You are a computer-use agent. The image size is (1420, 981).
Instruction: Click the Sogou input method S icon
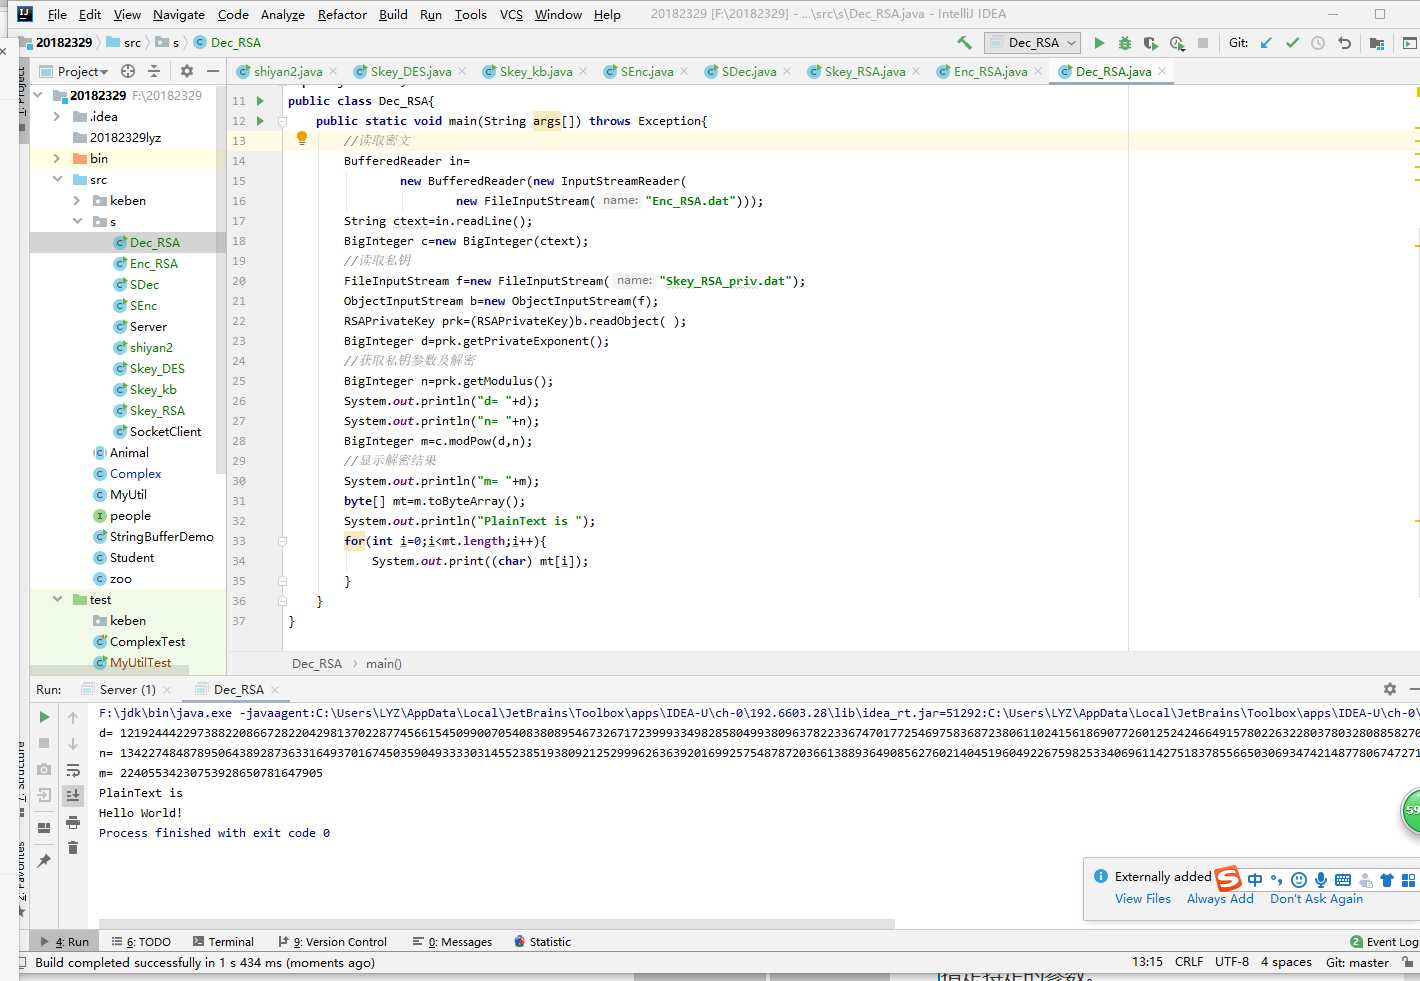(x=1228, y=879)
